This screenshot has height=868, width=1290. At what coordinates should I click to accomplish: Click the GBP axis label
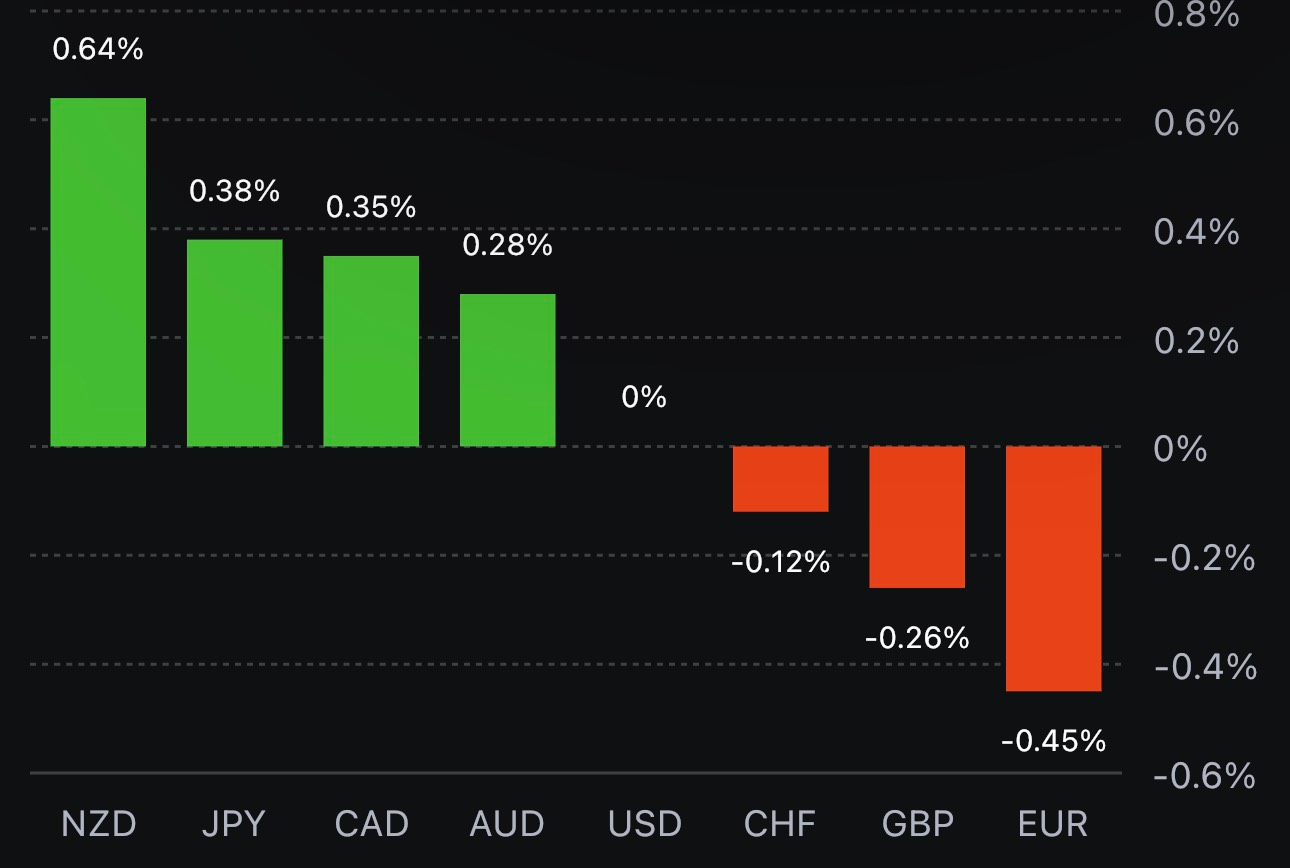(x=917, y=824)
